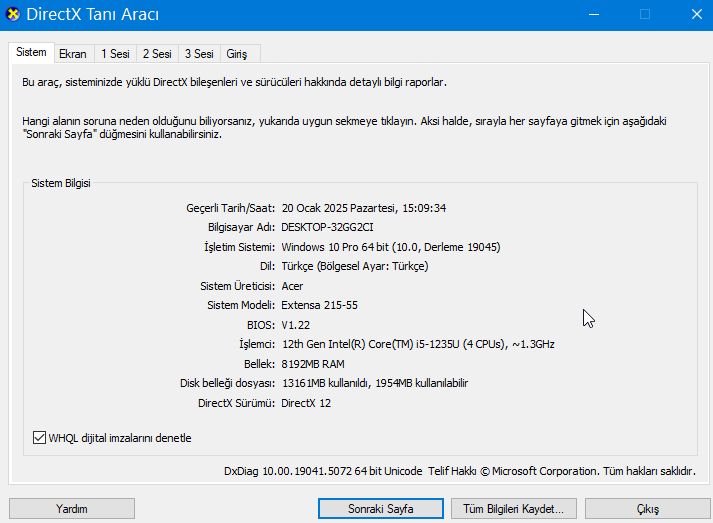This screenshot has width=713, height=523.
Task: Open the 3 Sesi tab
Action: (199, 54)
